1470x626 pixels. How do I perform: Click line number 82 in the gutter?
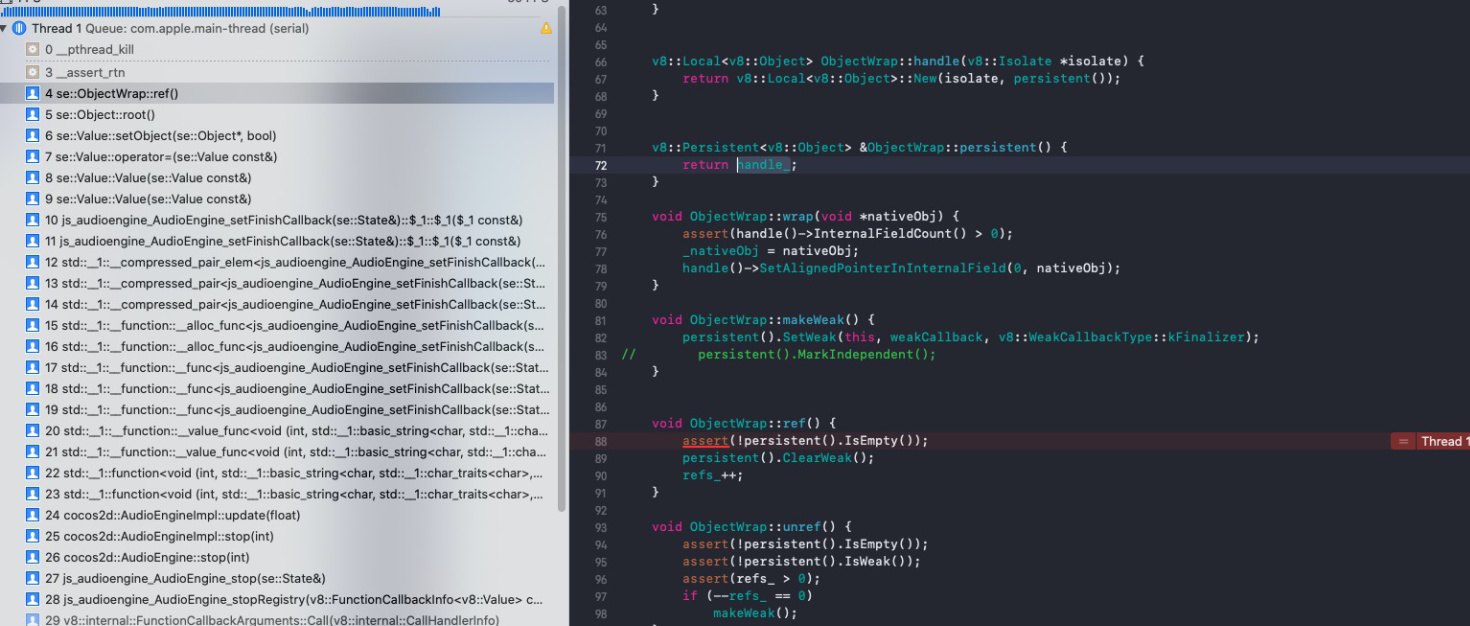pyautogui.click(x=600, y=337)
